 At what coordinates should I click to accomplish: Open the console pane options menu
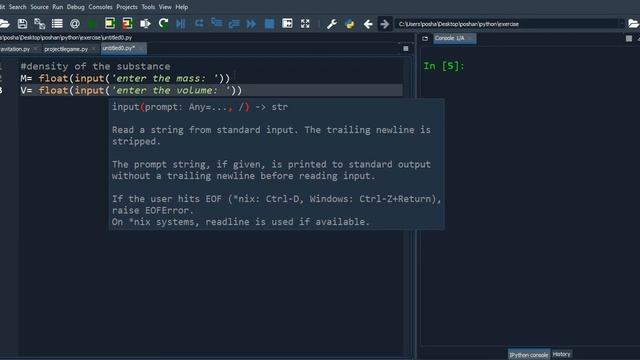[x=629, y=38]
